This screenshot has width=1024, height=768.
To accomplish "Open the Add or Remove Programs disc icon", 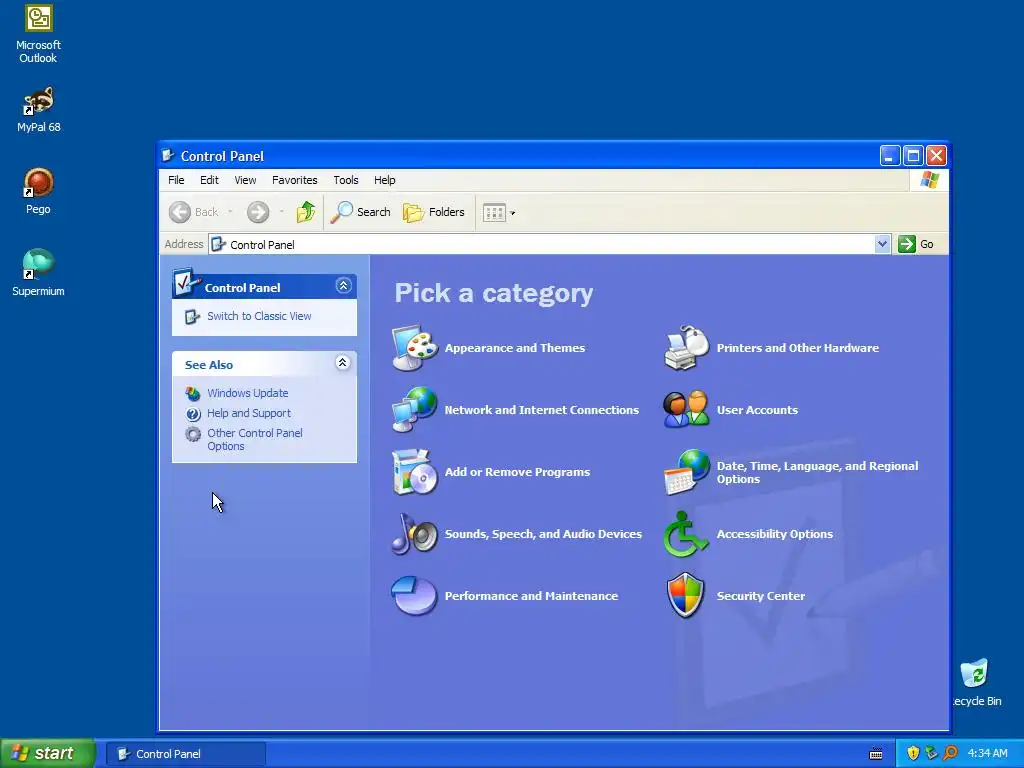I will pos(414,472).
